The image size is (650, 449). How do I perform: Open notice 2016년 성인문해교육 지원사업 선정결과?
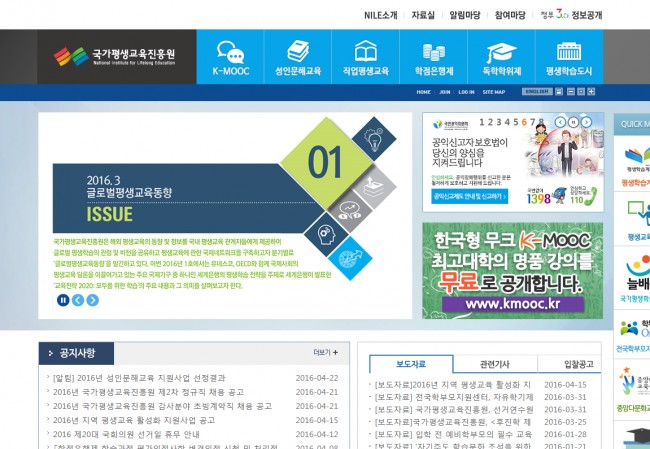point(139,378)
